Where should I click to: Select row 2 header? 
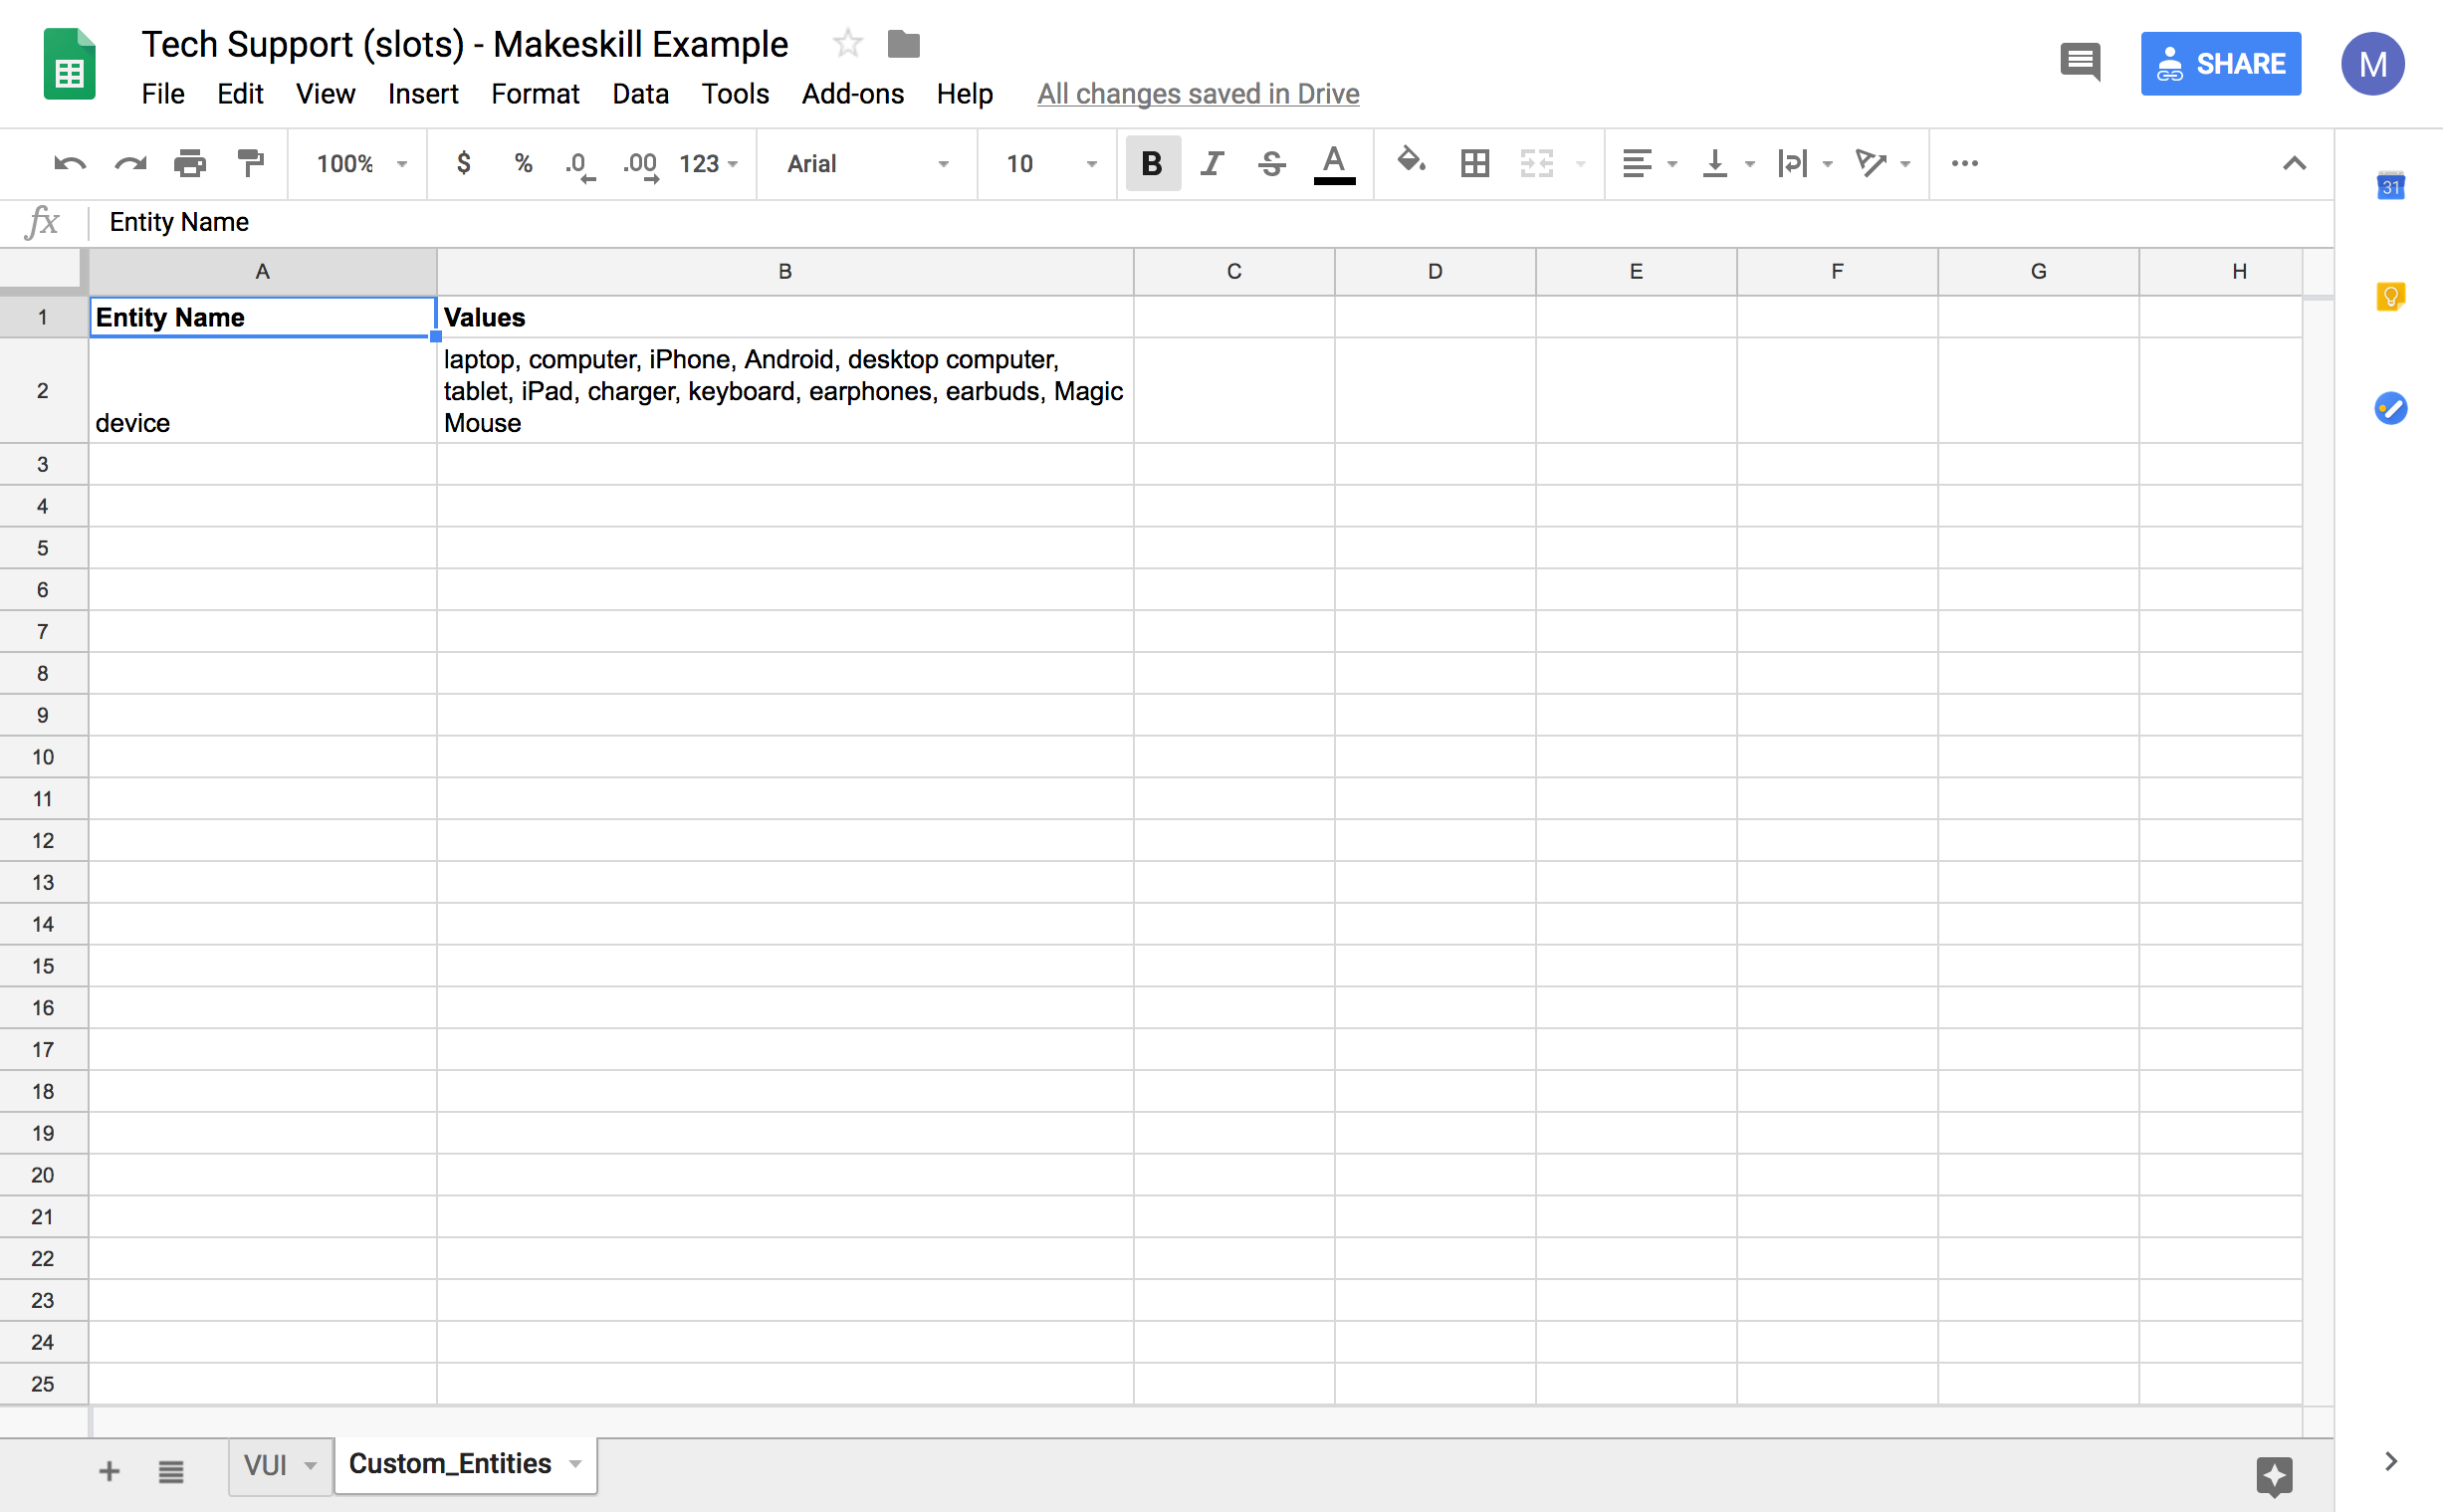(43, 391)
